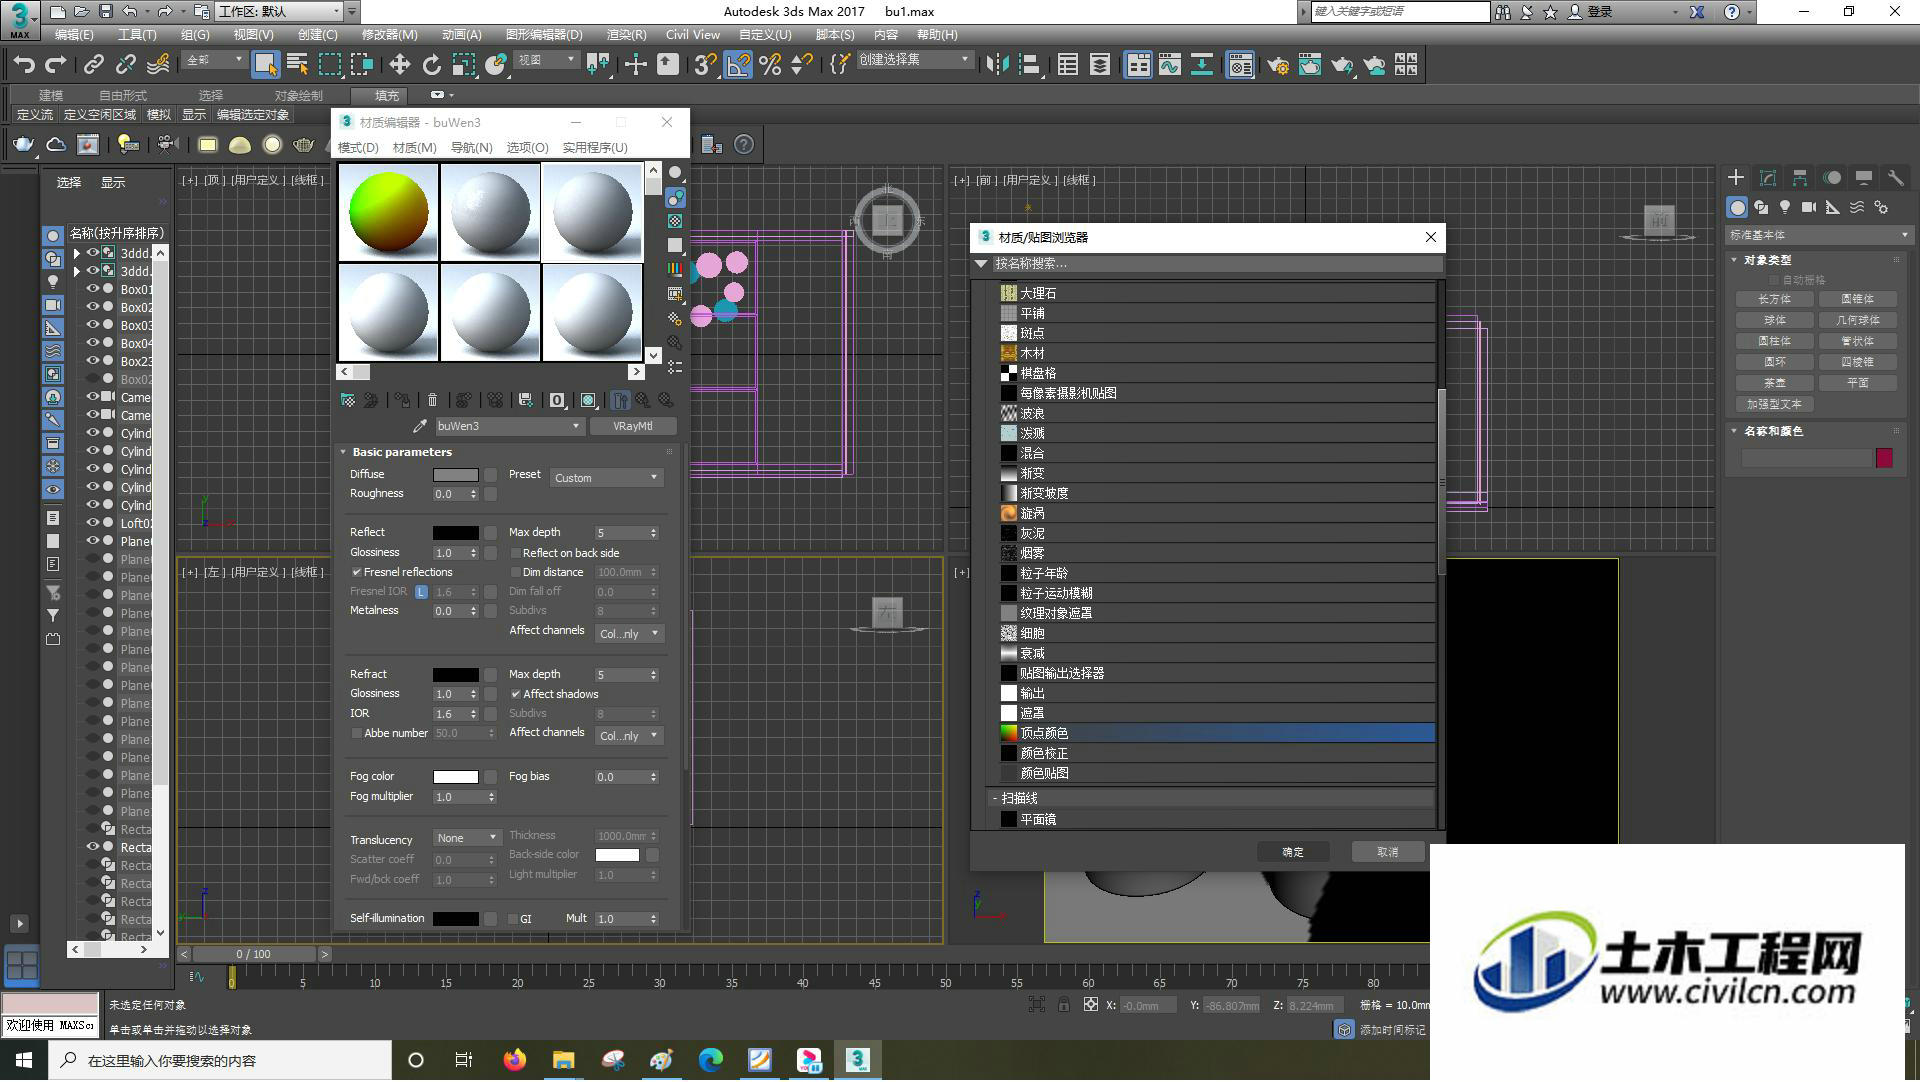Open the Diffuse color swatch
The width and height of the screenshot is (1920, 1082).
click(455, 475)
